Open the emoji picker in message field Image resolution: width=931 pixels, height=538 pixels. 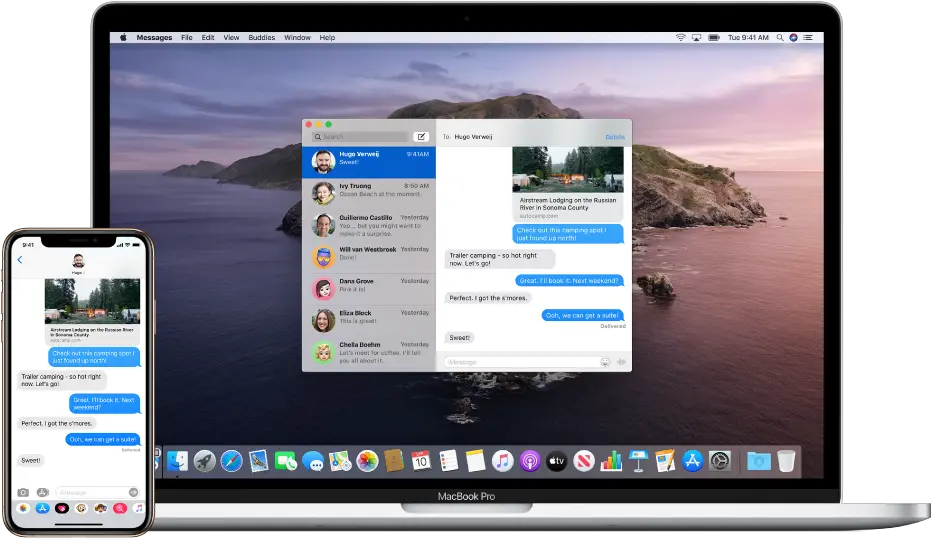(605, 362)
